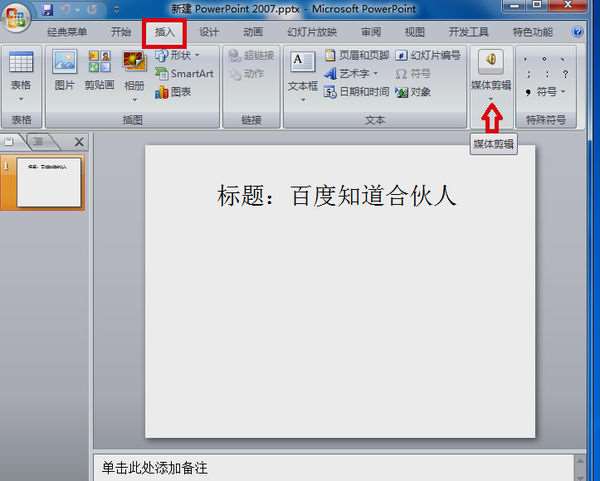Insert a SmartArt graphic
Viewport: 600px width, 481px height.
tap(184, 73)
